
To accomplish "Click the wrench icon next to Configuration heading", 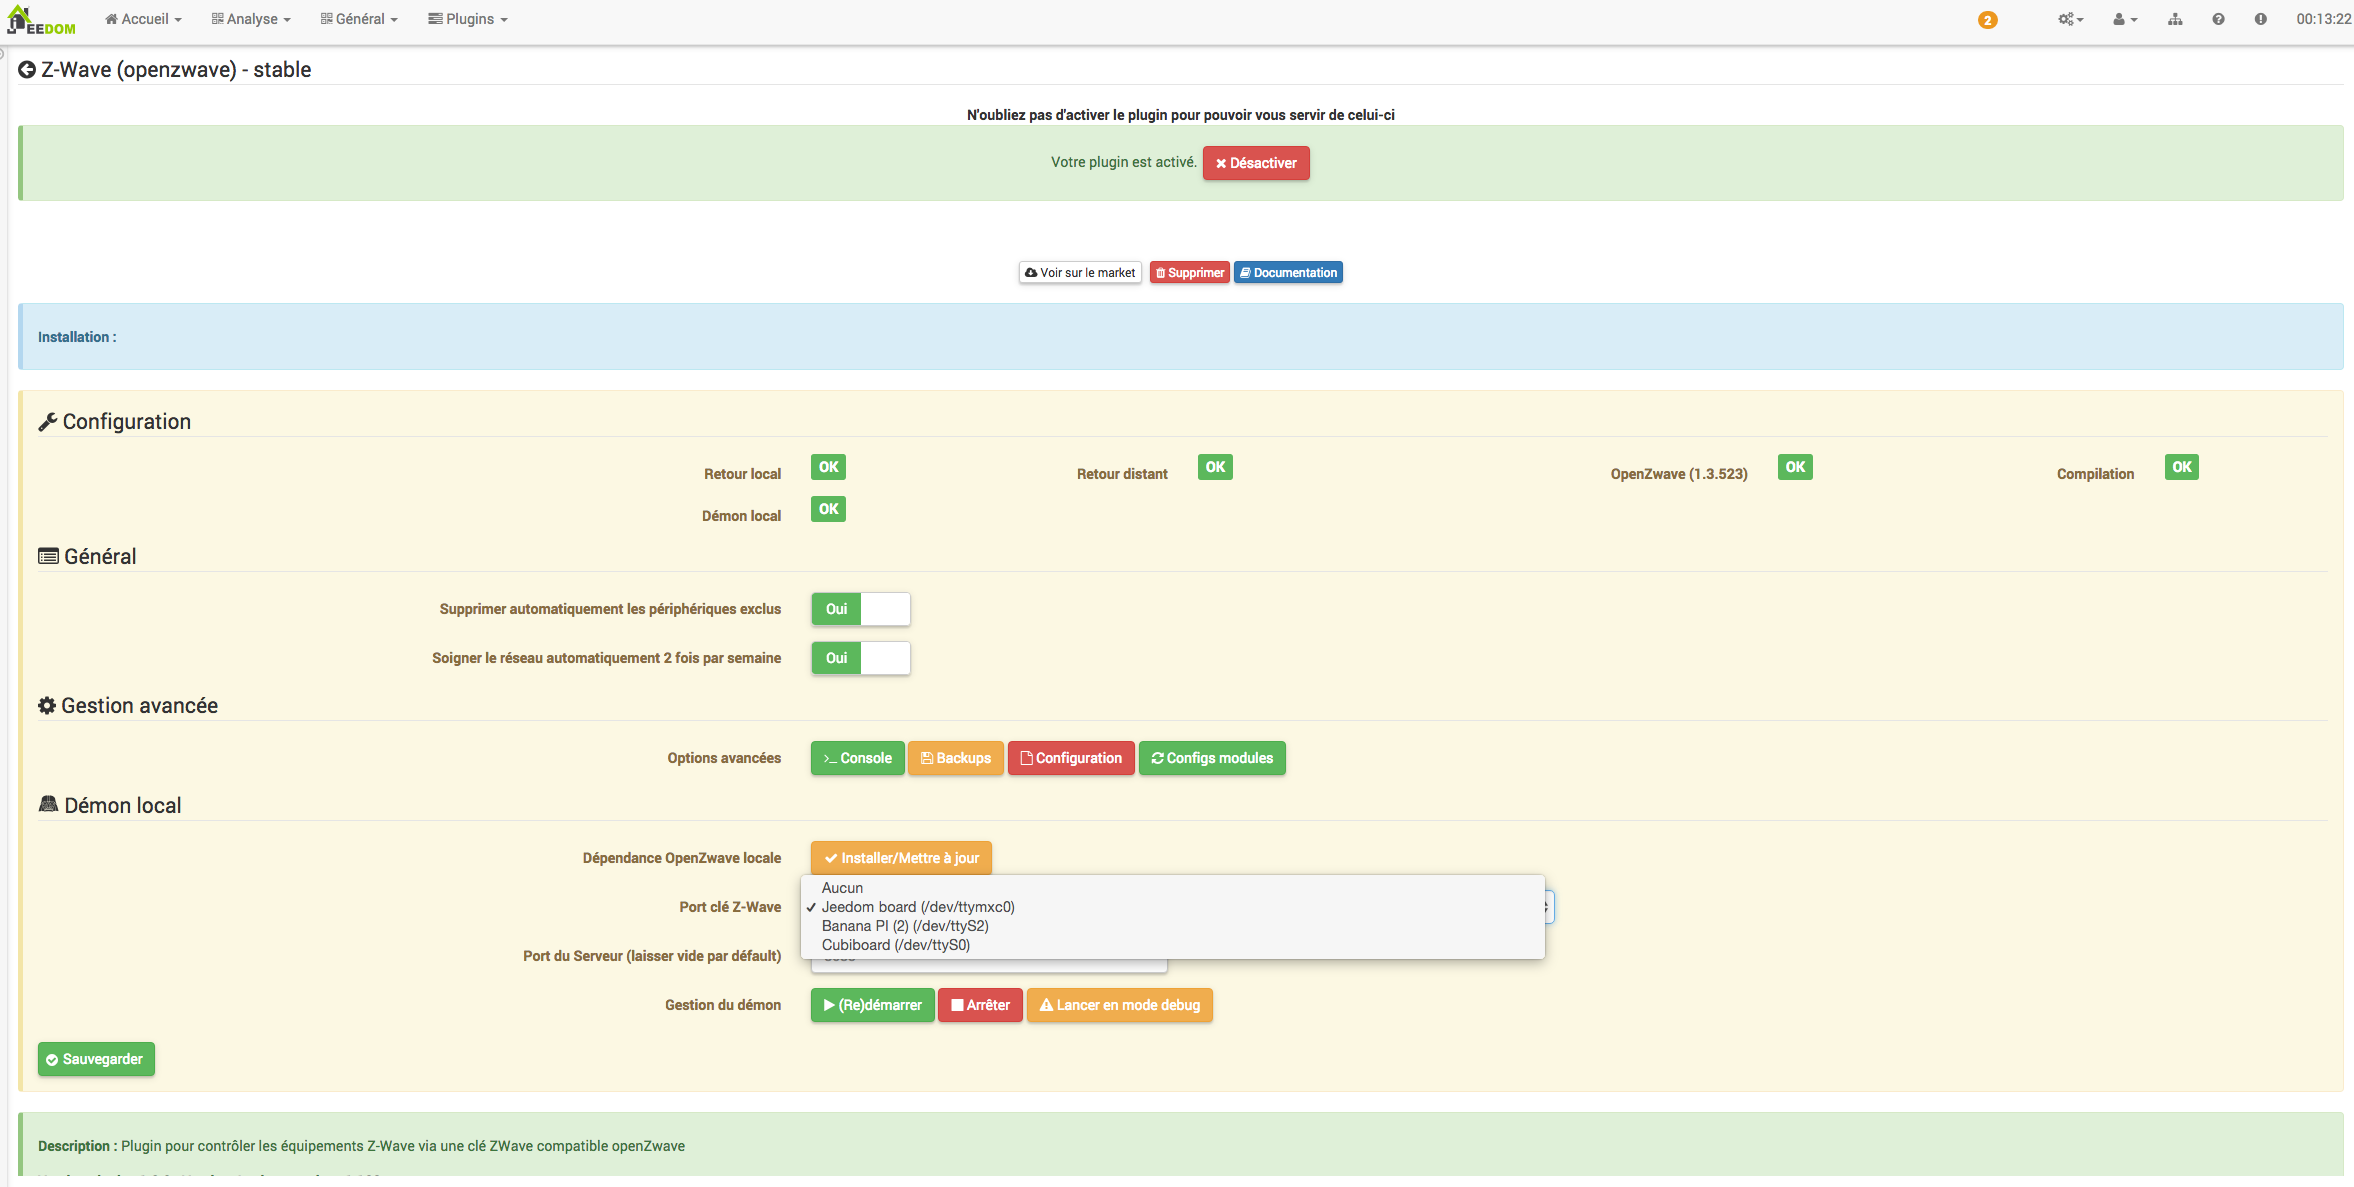I will coord(47,422).
